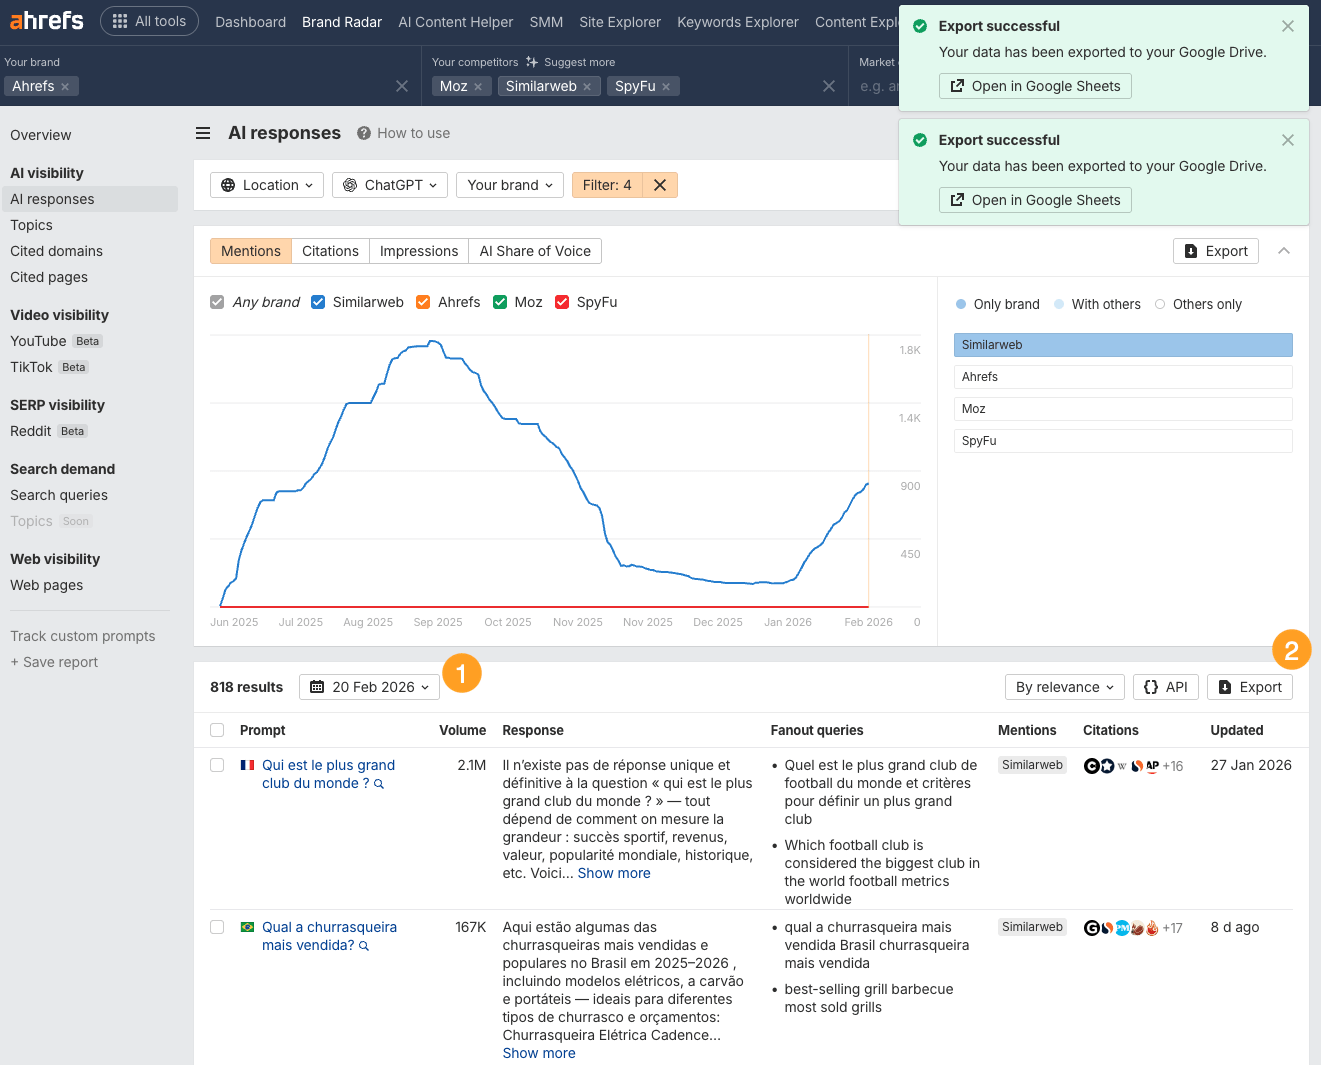The height and width of the screenshot is (1065, 1321).
Task: Click the How to use help icon
Action: pyautogui.click(x=364, y=133)
